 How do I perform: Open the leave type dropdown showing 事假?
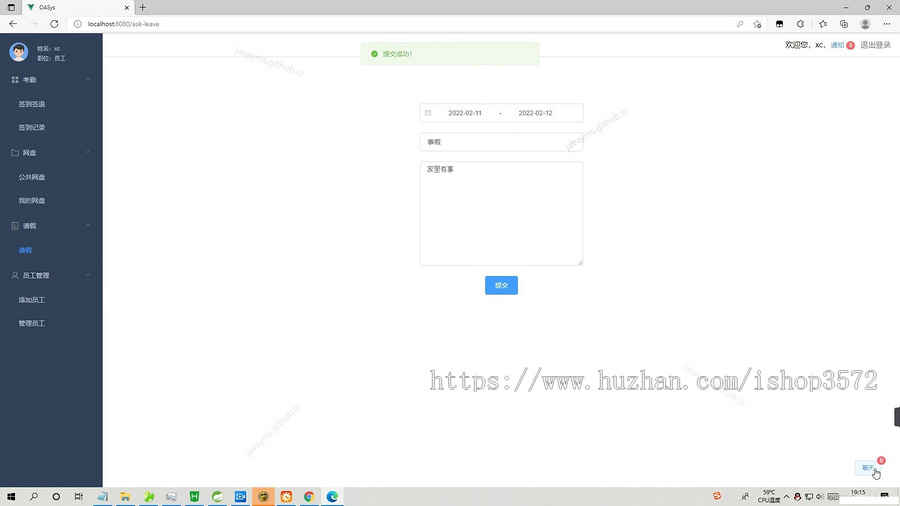point(501,142)
